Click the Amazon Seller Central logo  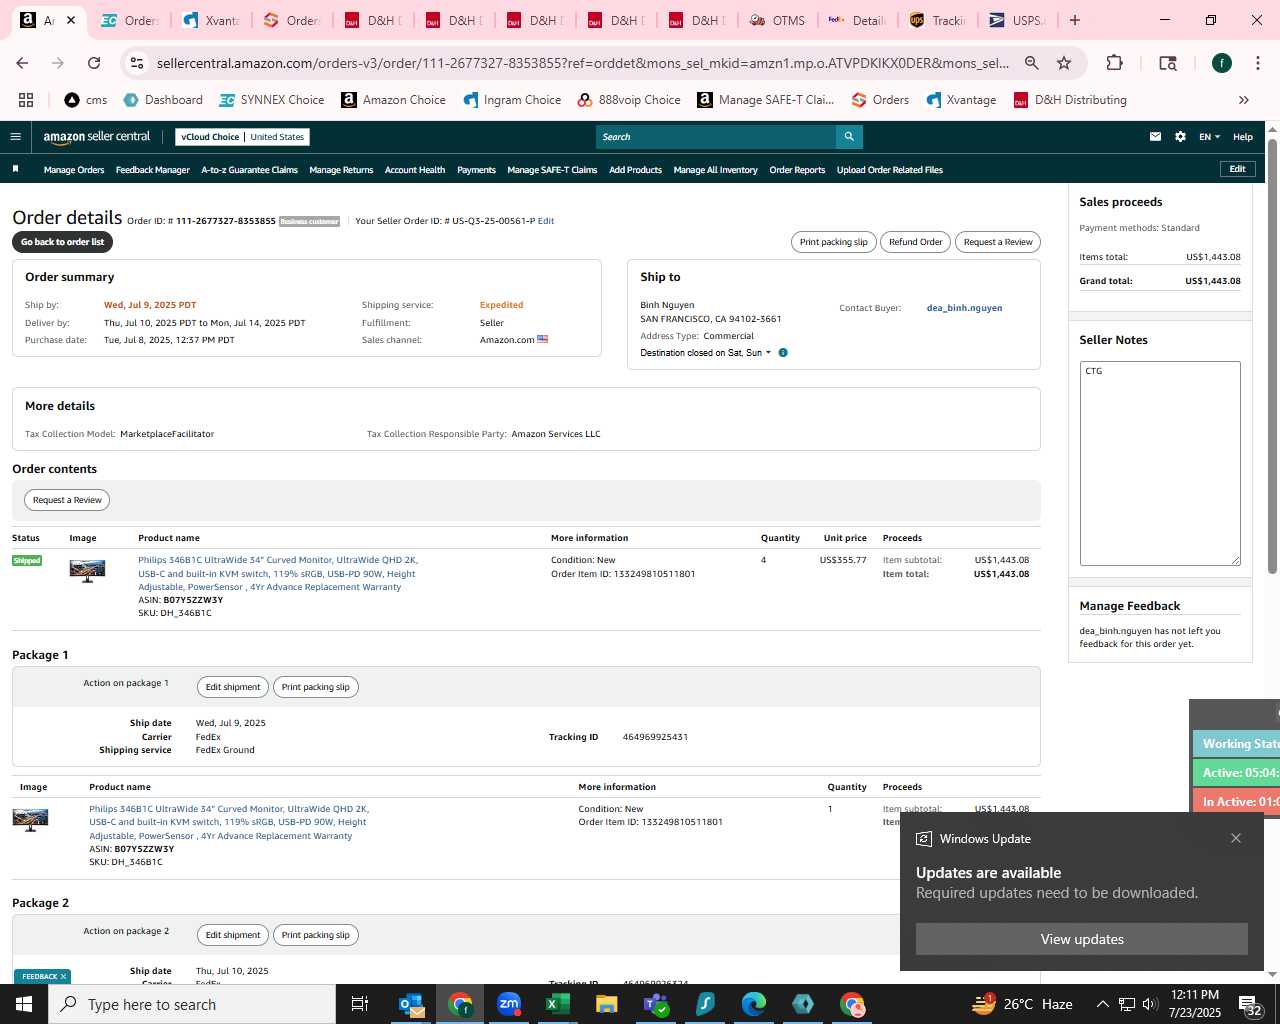(x=97, y=137)
